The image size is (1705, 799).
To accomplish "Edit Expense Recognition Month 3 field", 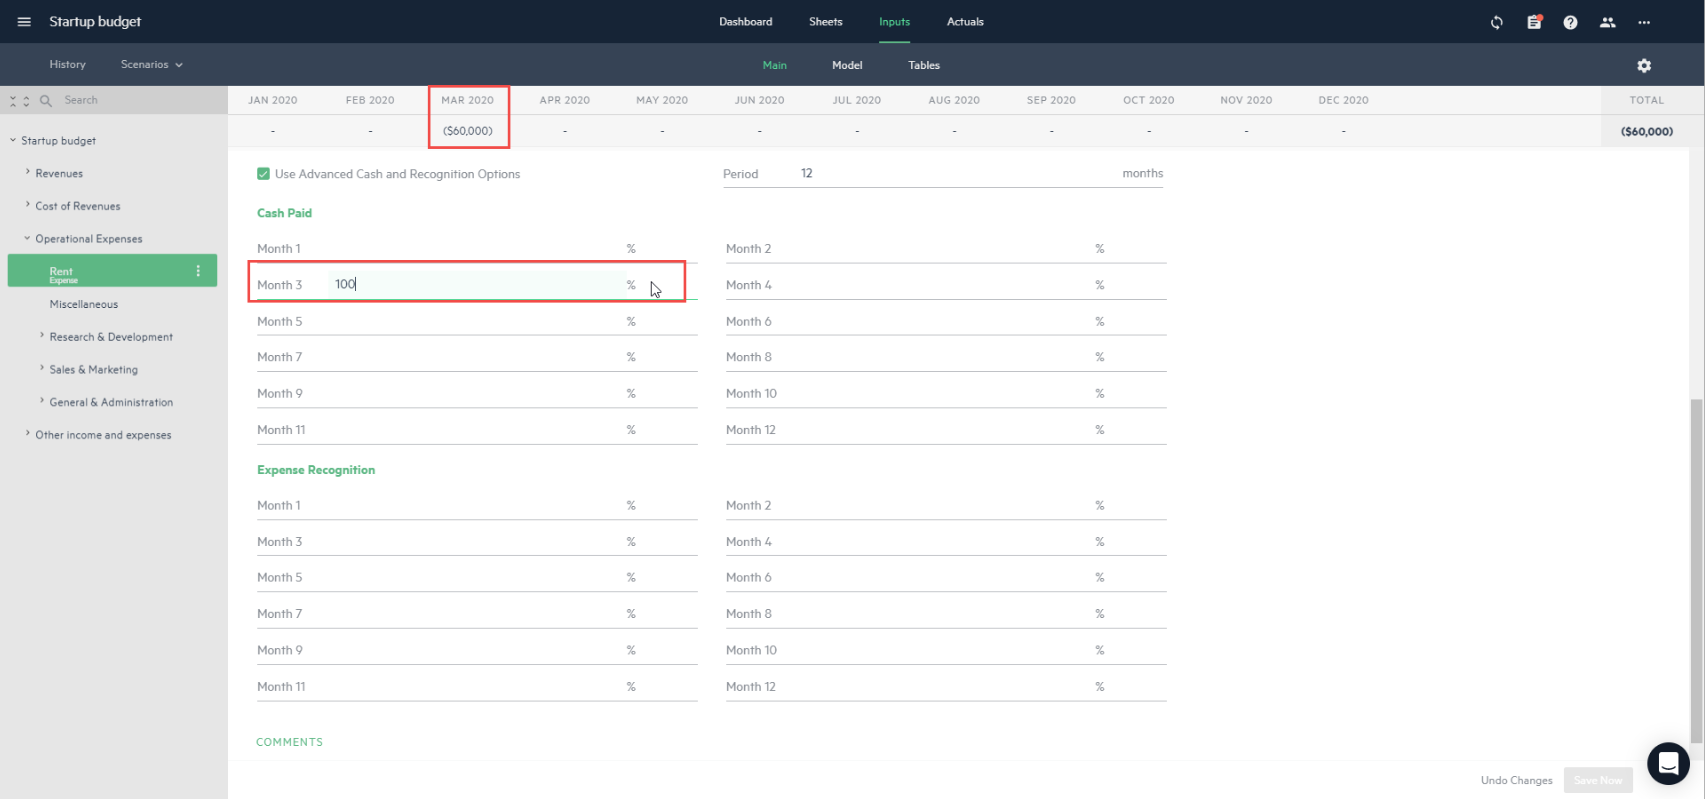I will (477, 542).
